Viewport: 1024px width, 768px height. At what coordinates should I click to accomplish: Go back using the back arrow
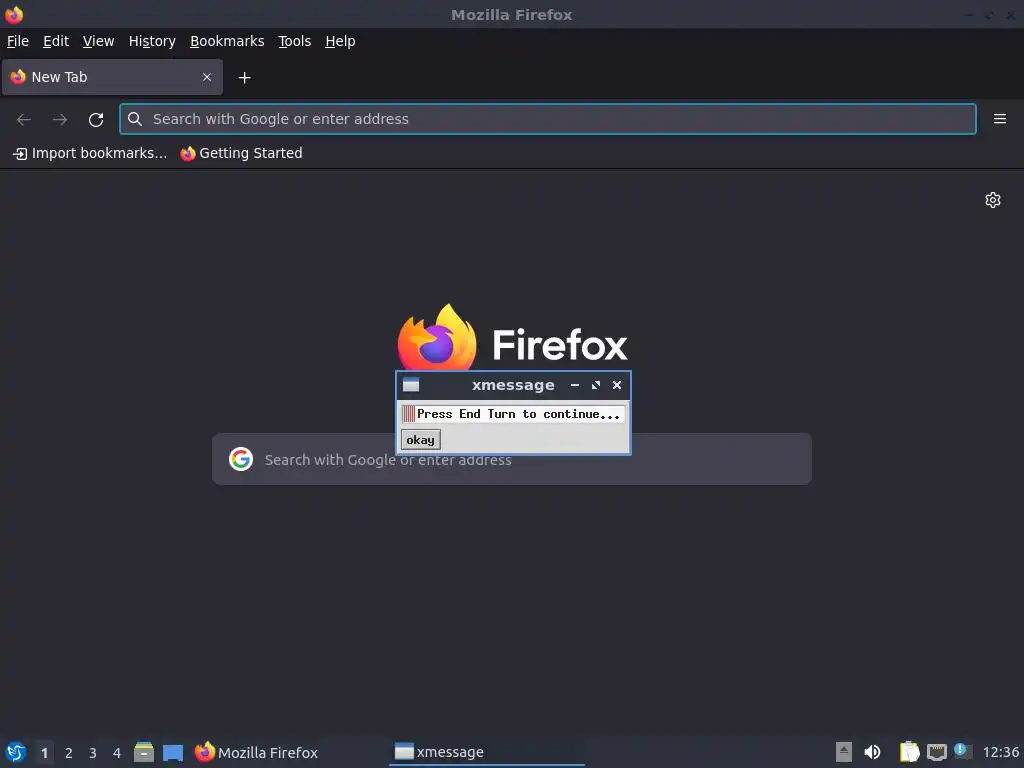[24, 120]
